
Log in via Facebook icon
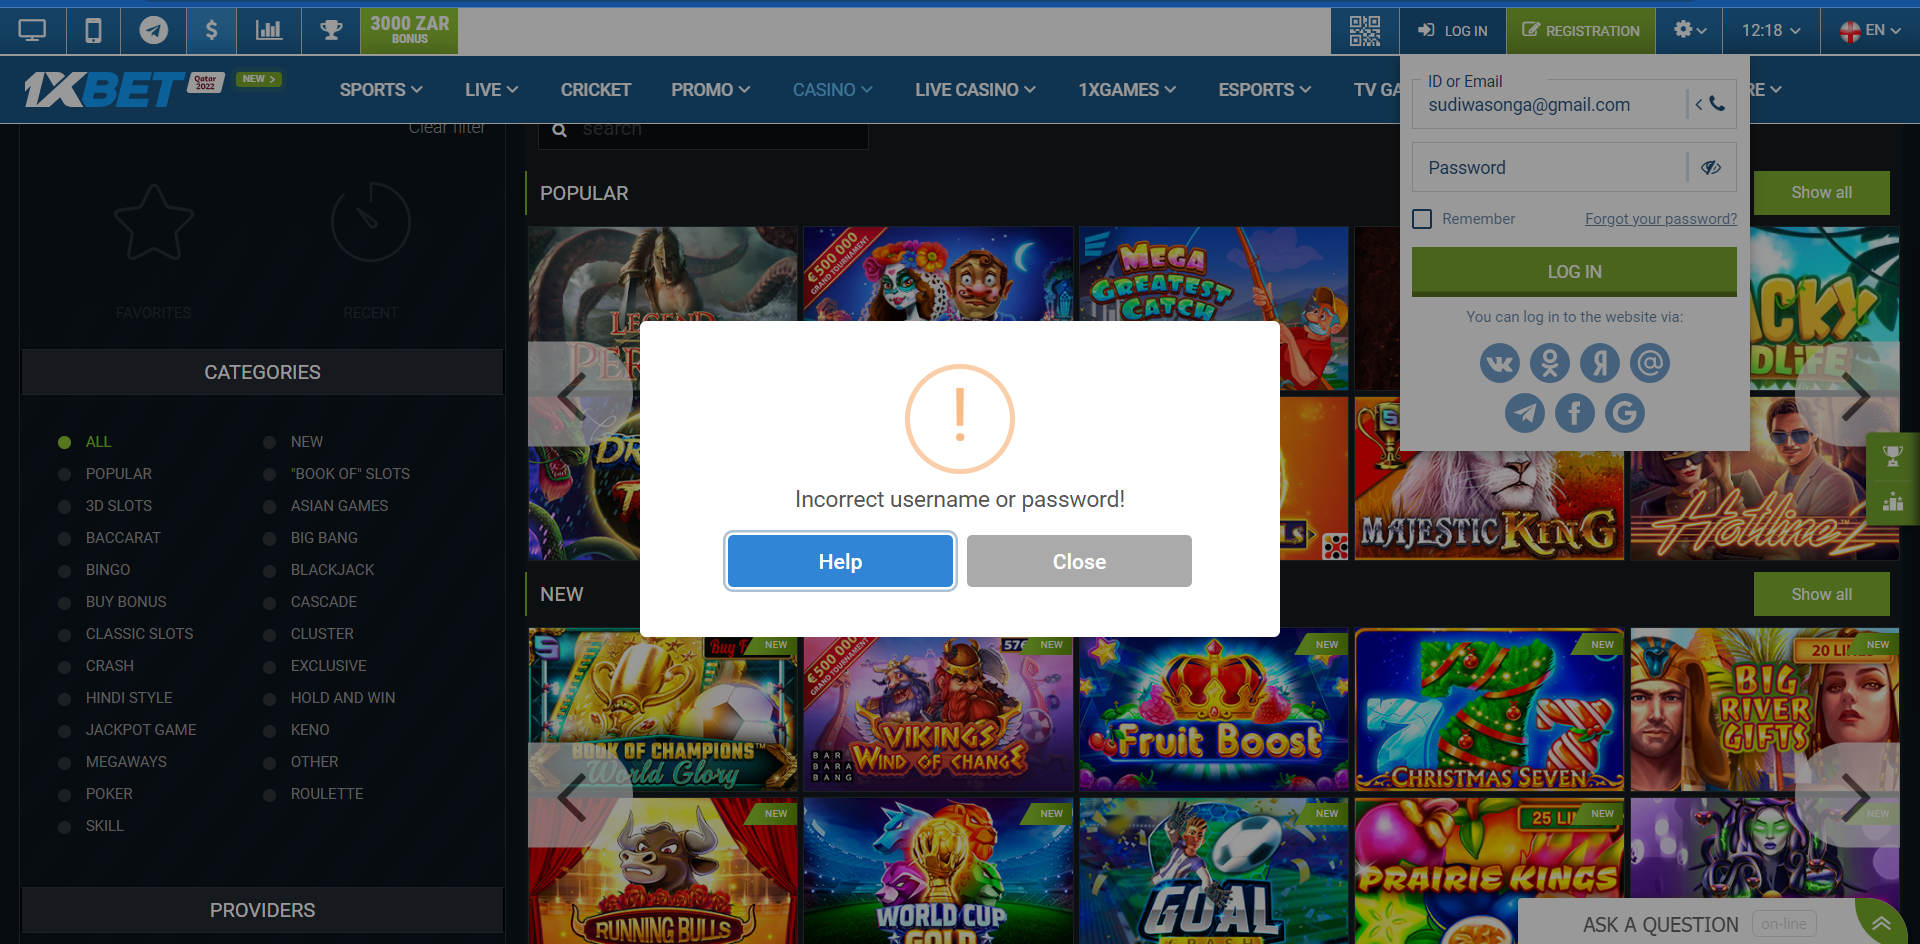point(1575,413)
